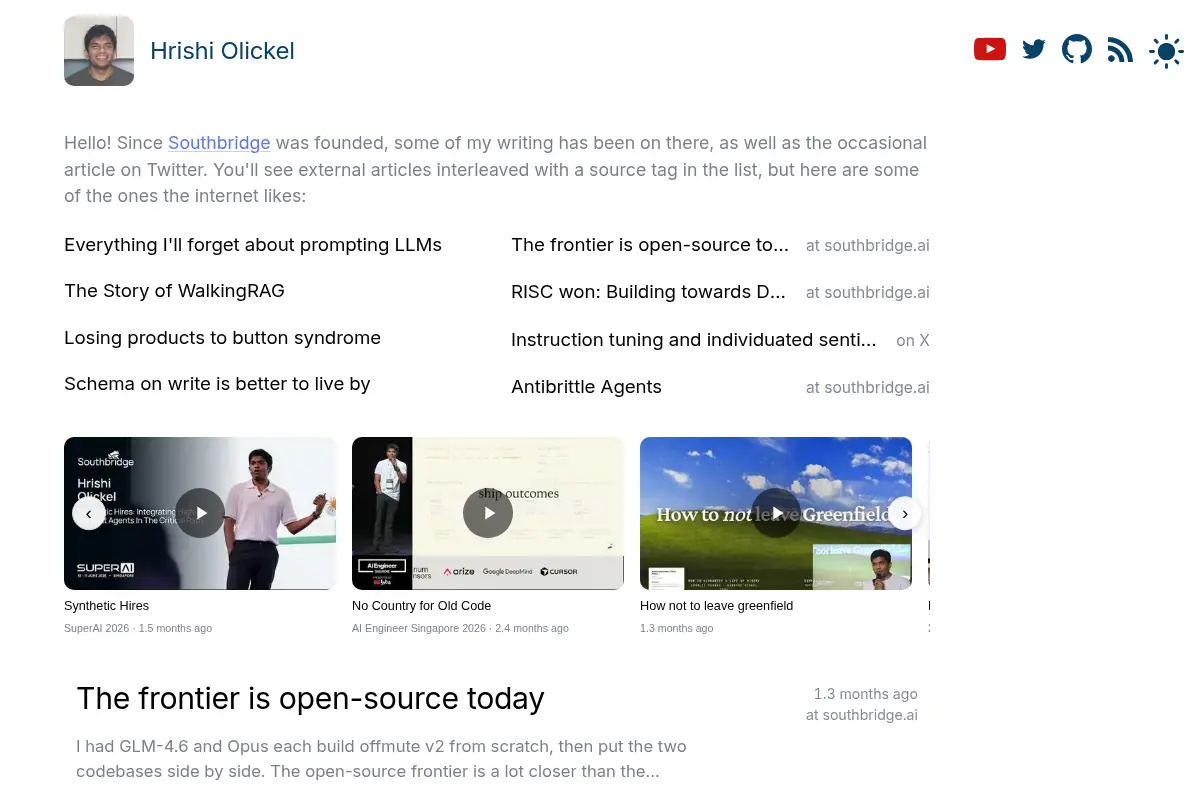
Task: Open The Story of WalkingRAG article
Action: coord(174,291)
